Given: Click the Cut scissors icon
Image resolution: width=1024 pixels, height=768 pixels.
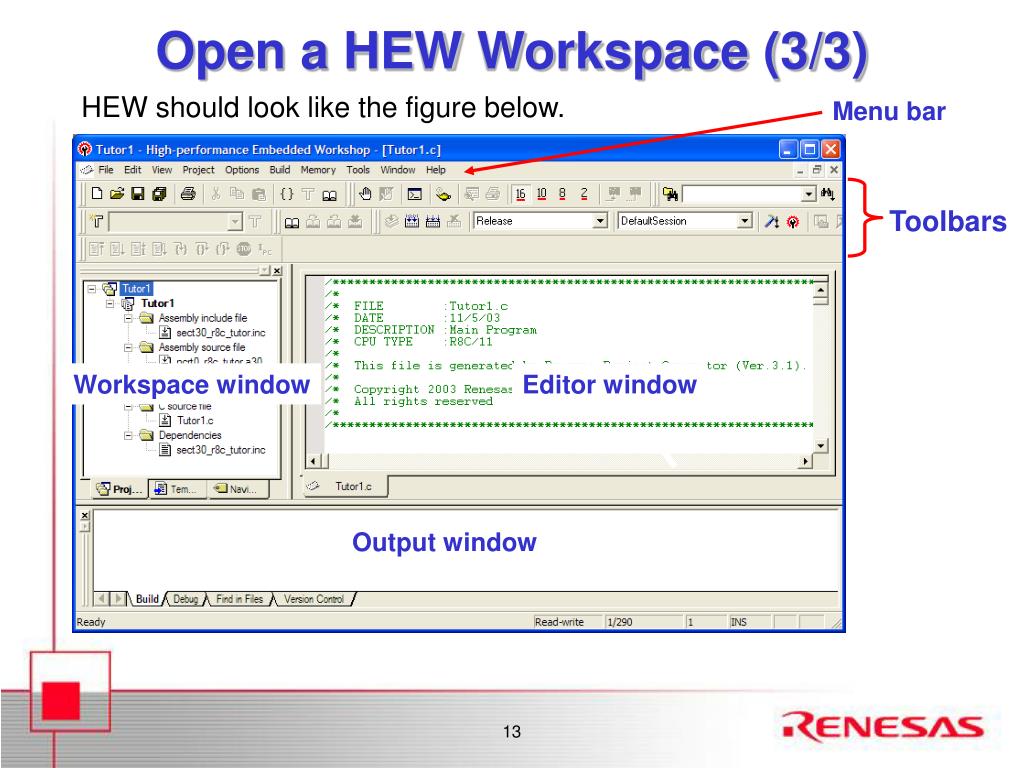Looking at the screenshot, I should [x=216, y=193].
